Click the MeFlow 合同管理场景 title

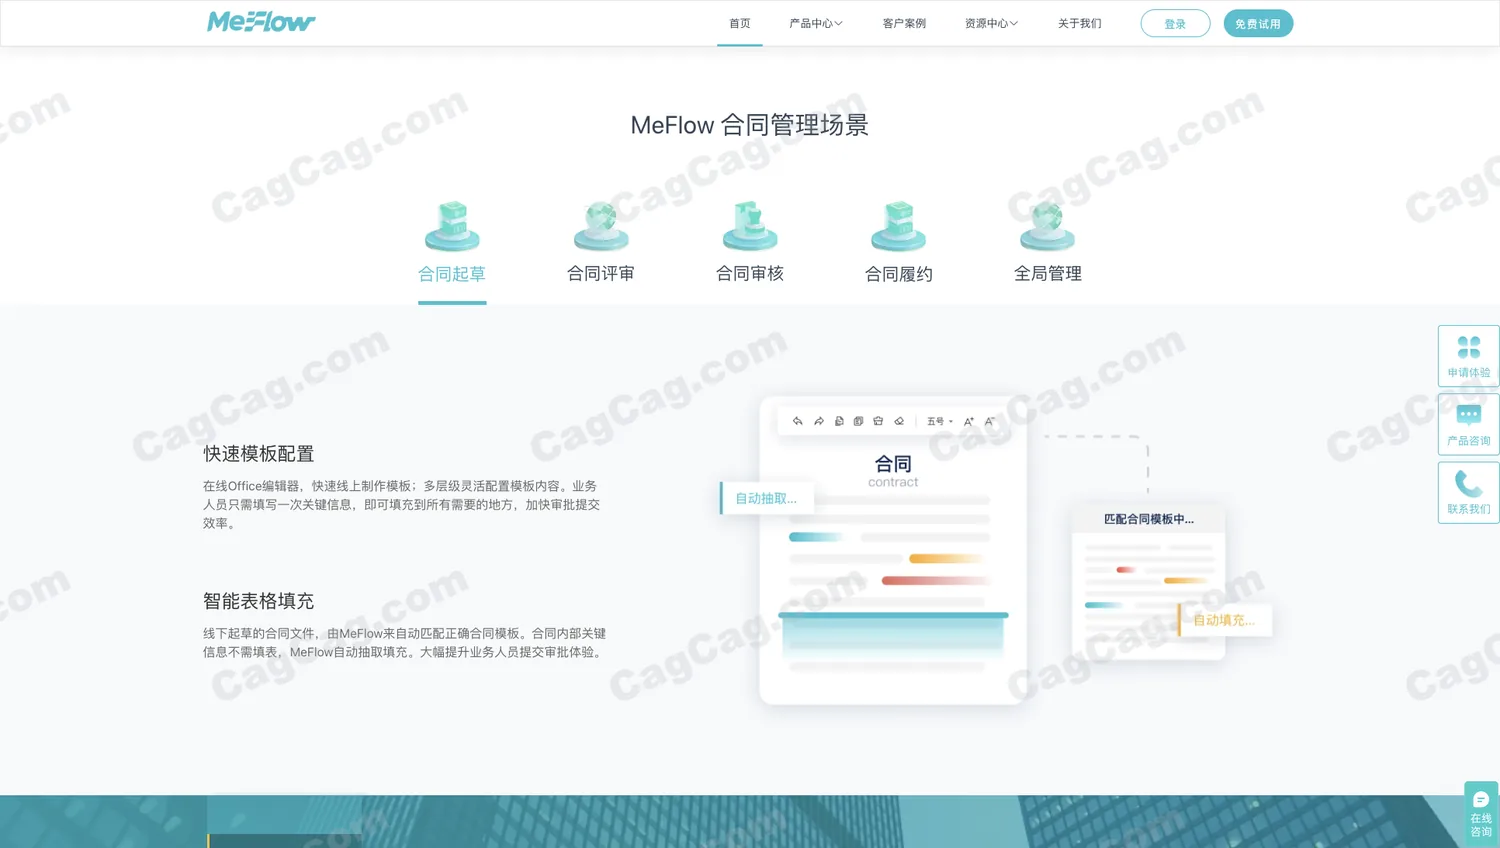[x=750, y=125]
